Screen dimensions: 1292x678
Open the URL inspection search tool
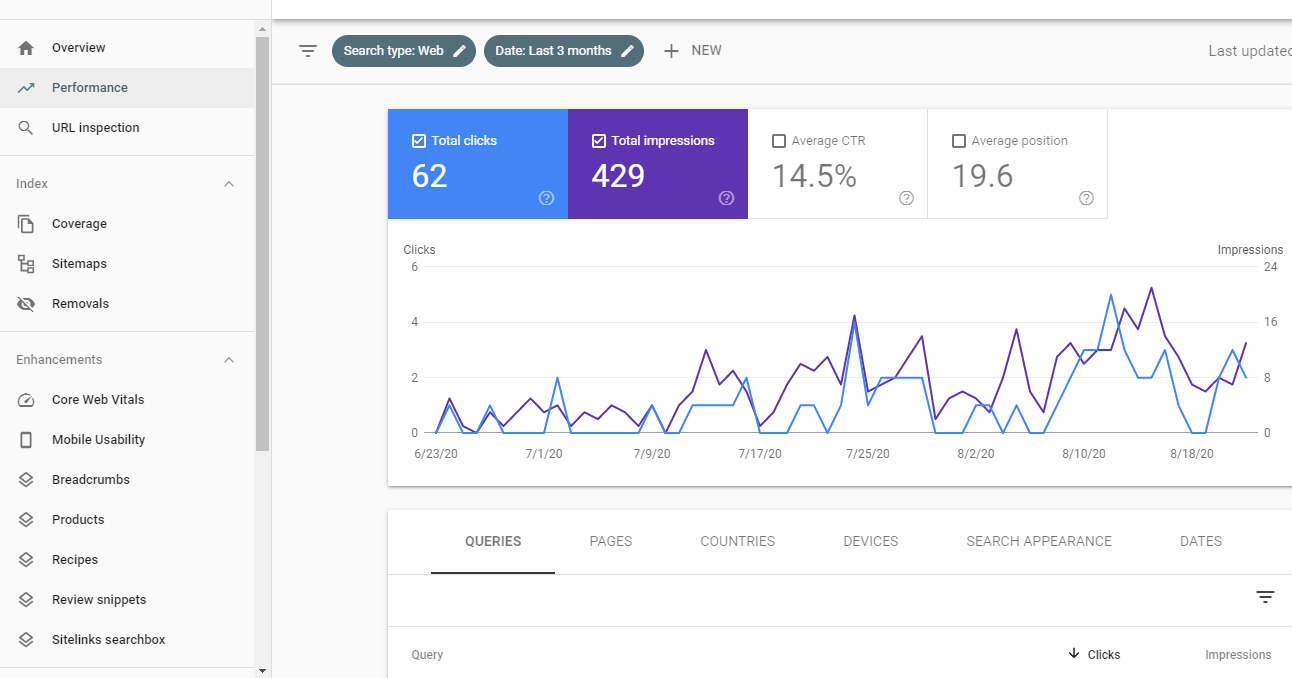coord(95,128)
